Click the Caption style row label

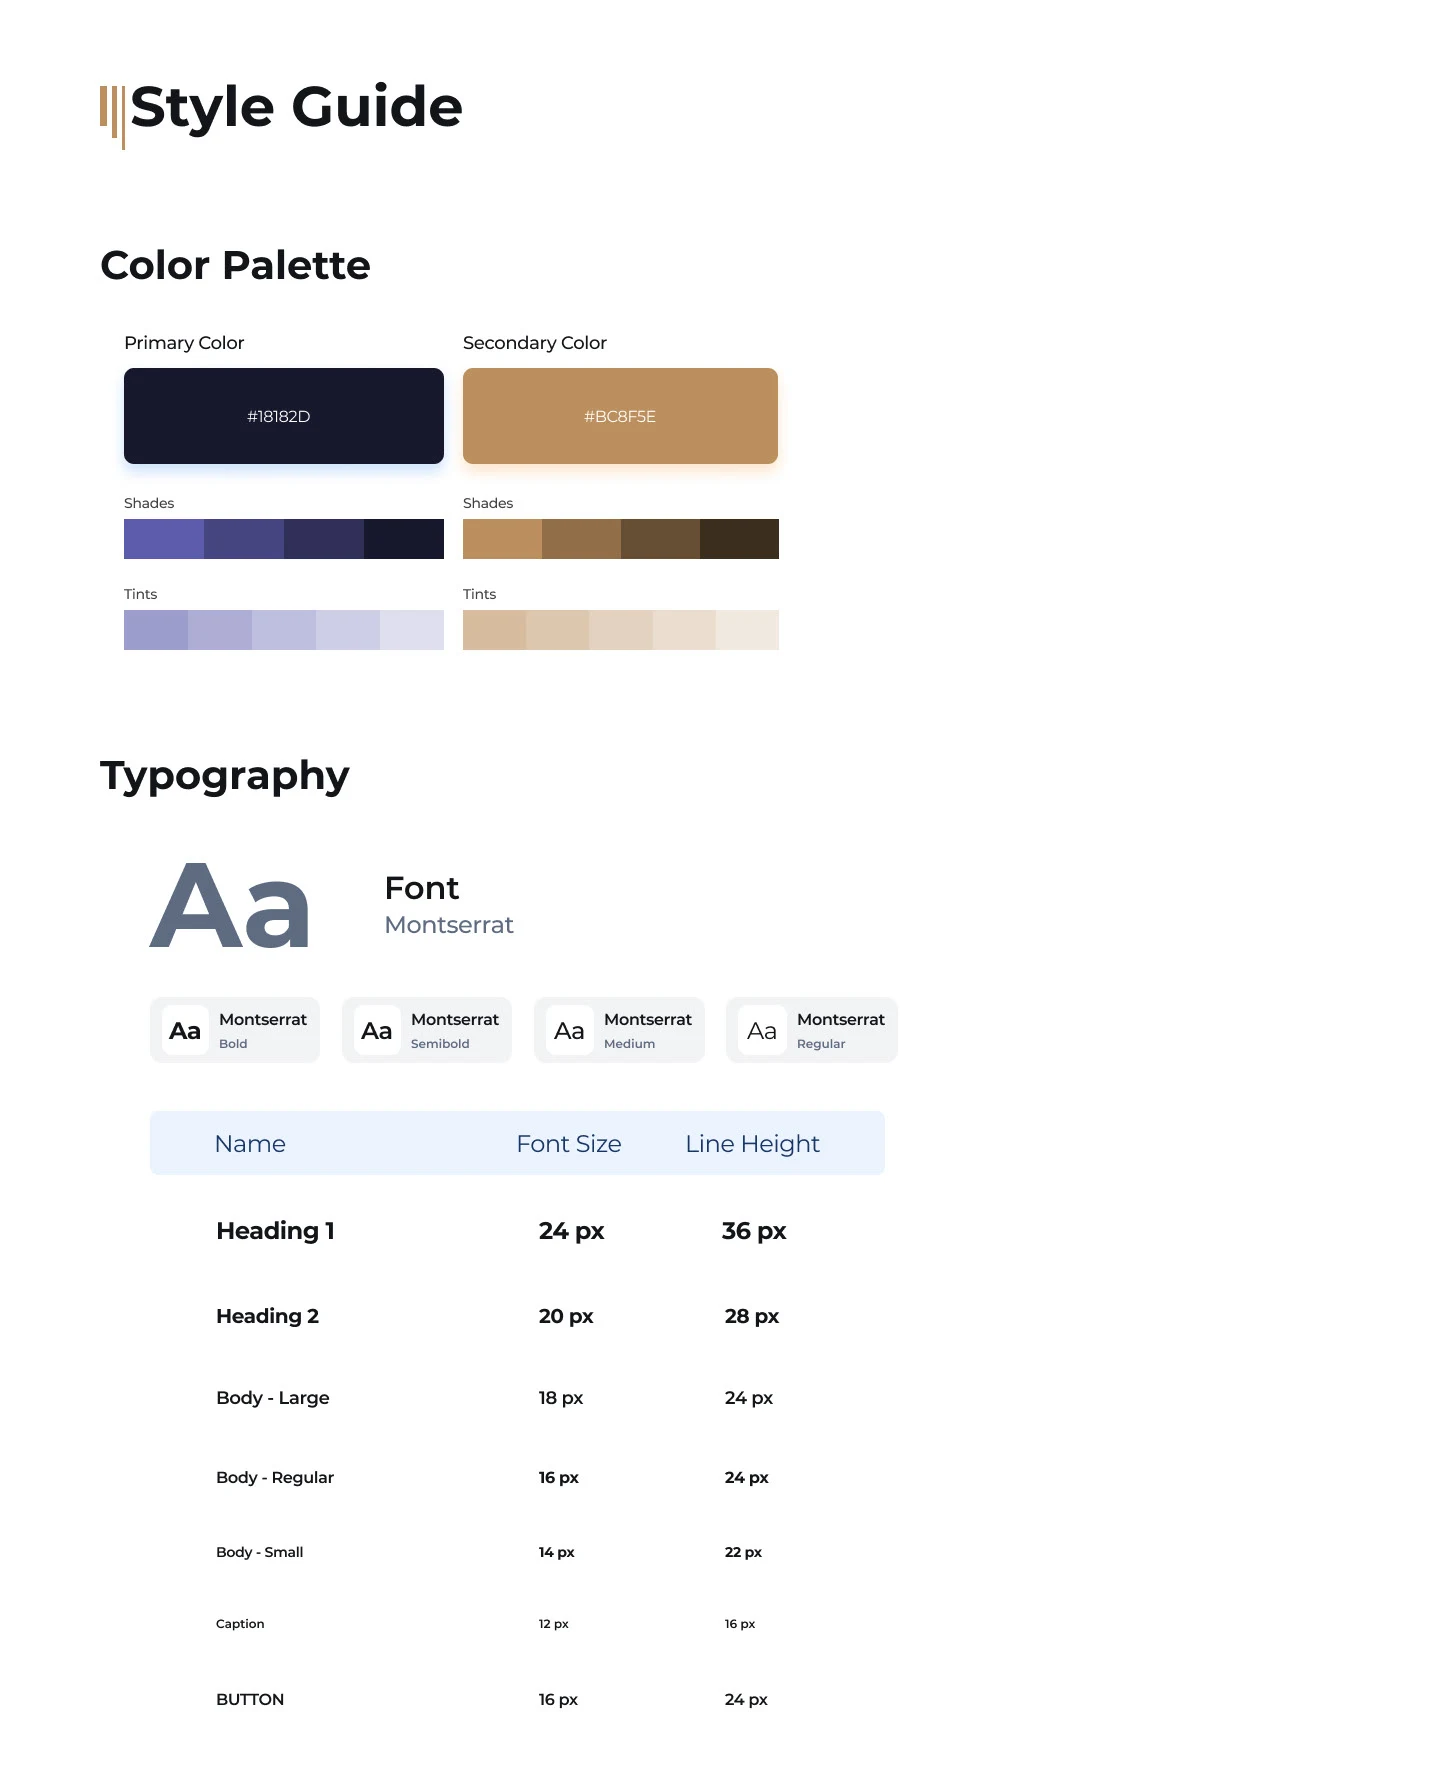pos(240,1624)
